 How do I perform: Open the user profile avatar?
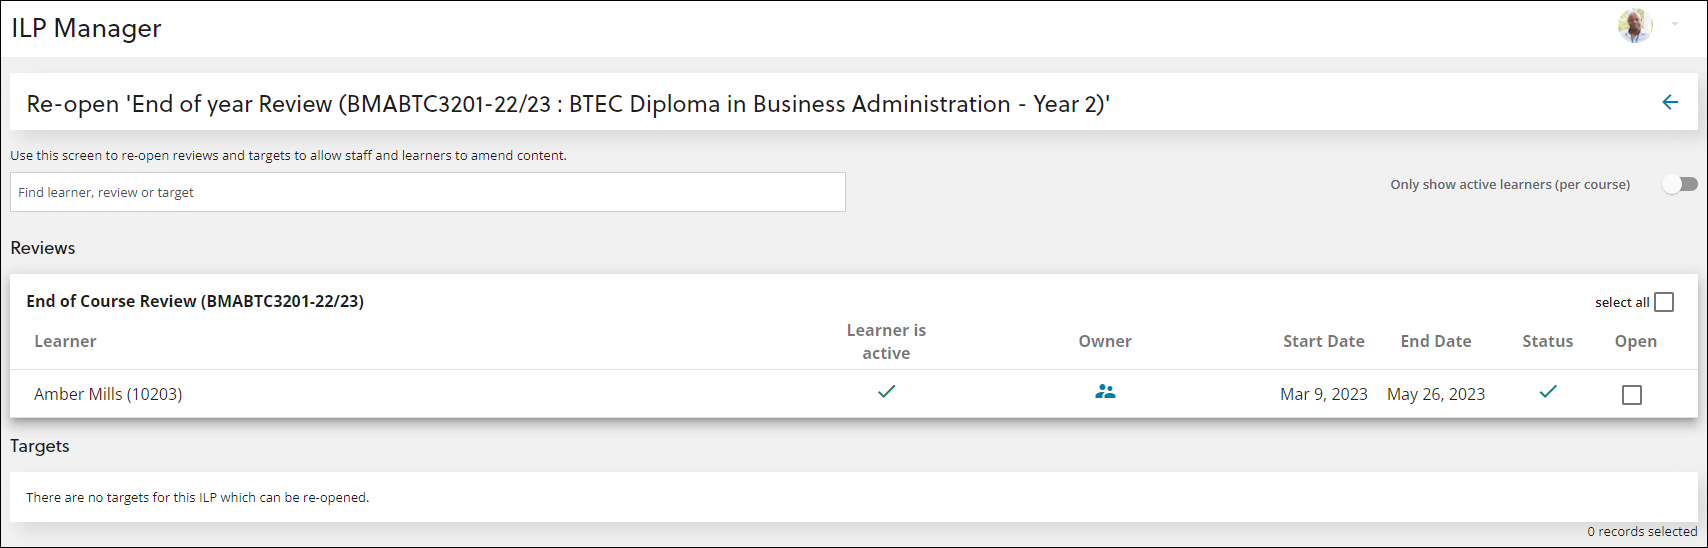pyautogui.click(x=1635, y=26)
